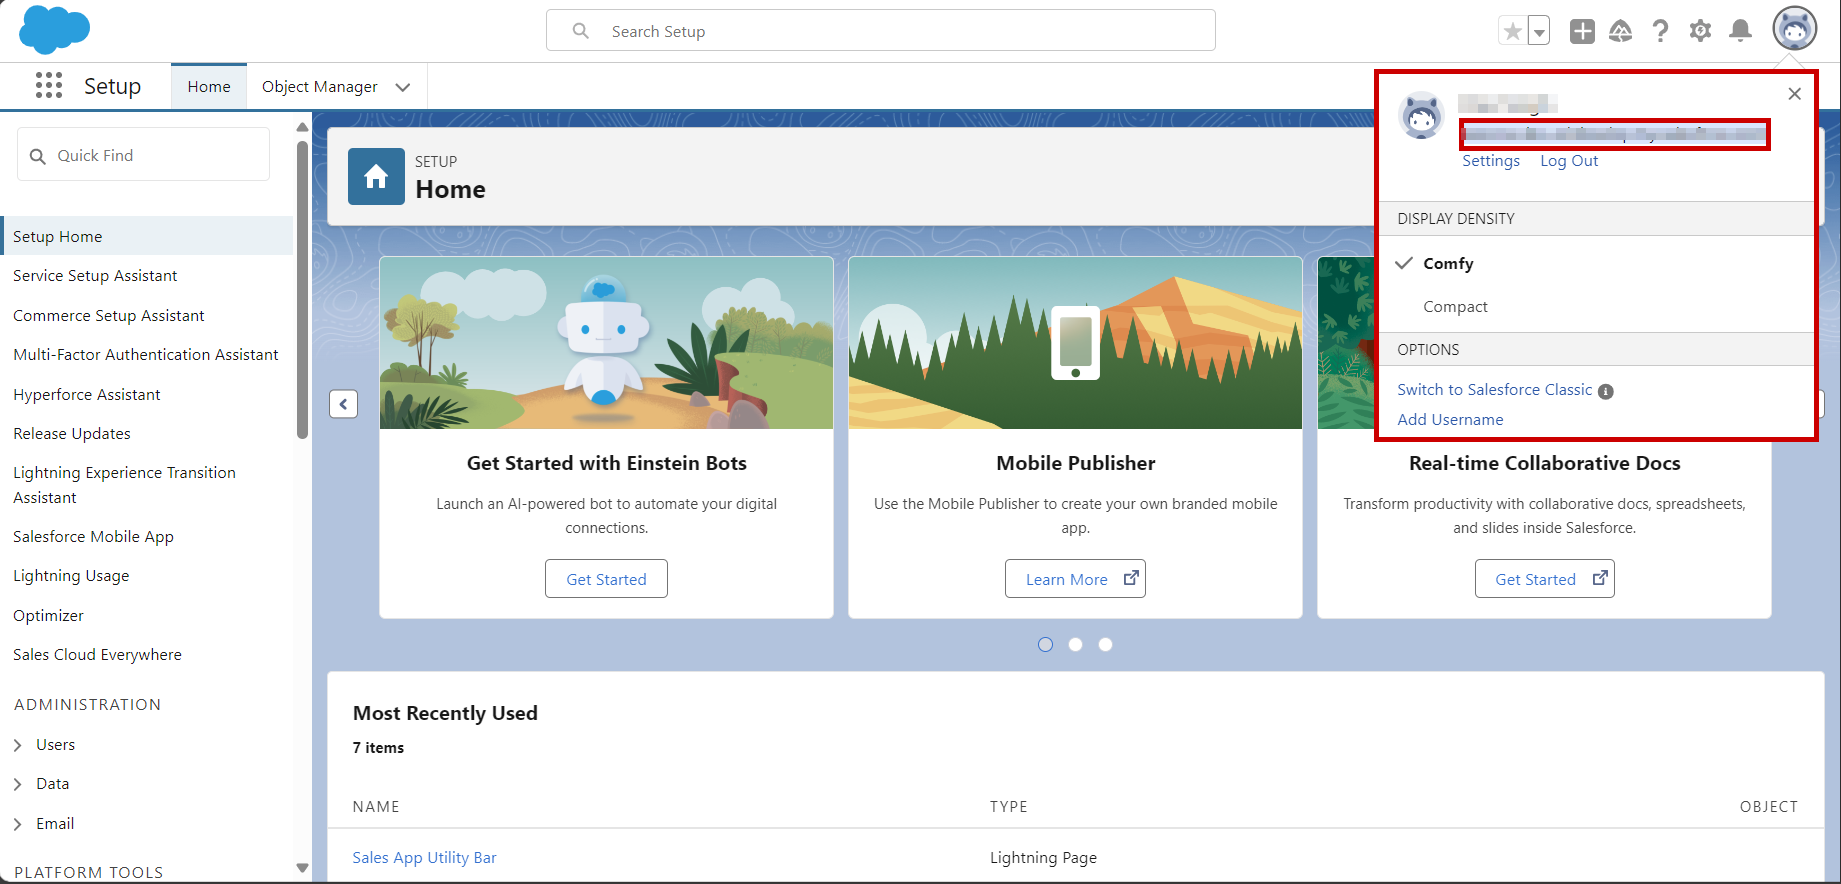Expand the Users section chevron

click(x=18, y=745)
